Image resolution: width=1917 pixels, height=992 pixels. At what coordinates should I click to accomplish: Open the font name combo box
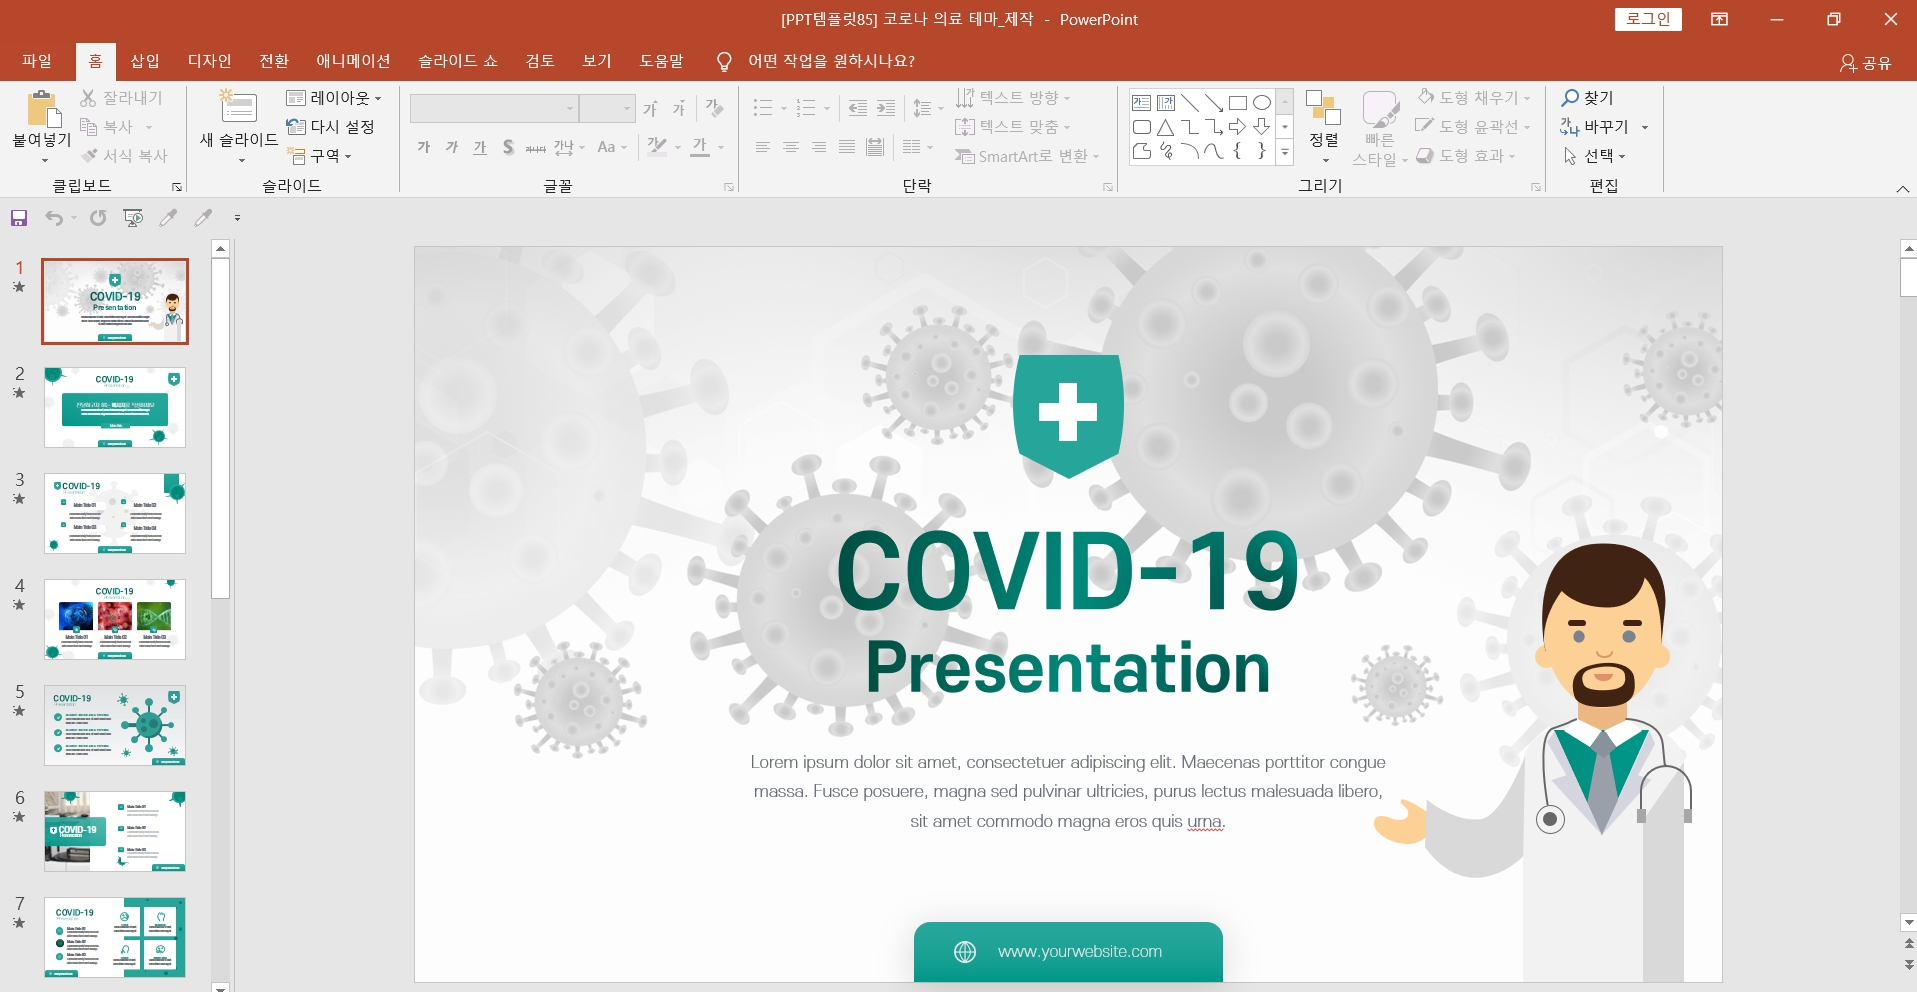(x=494, y=108)
